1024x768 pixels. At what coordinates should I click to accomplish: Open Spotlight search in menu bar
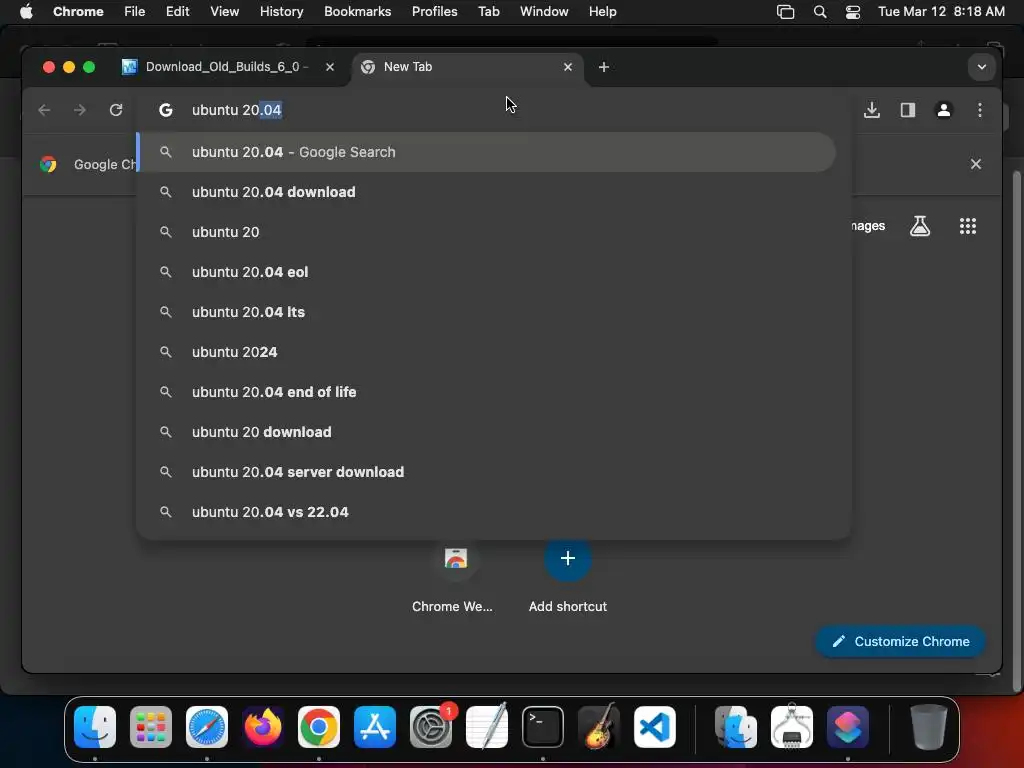(x=820, y=11)
